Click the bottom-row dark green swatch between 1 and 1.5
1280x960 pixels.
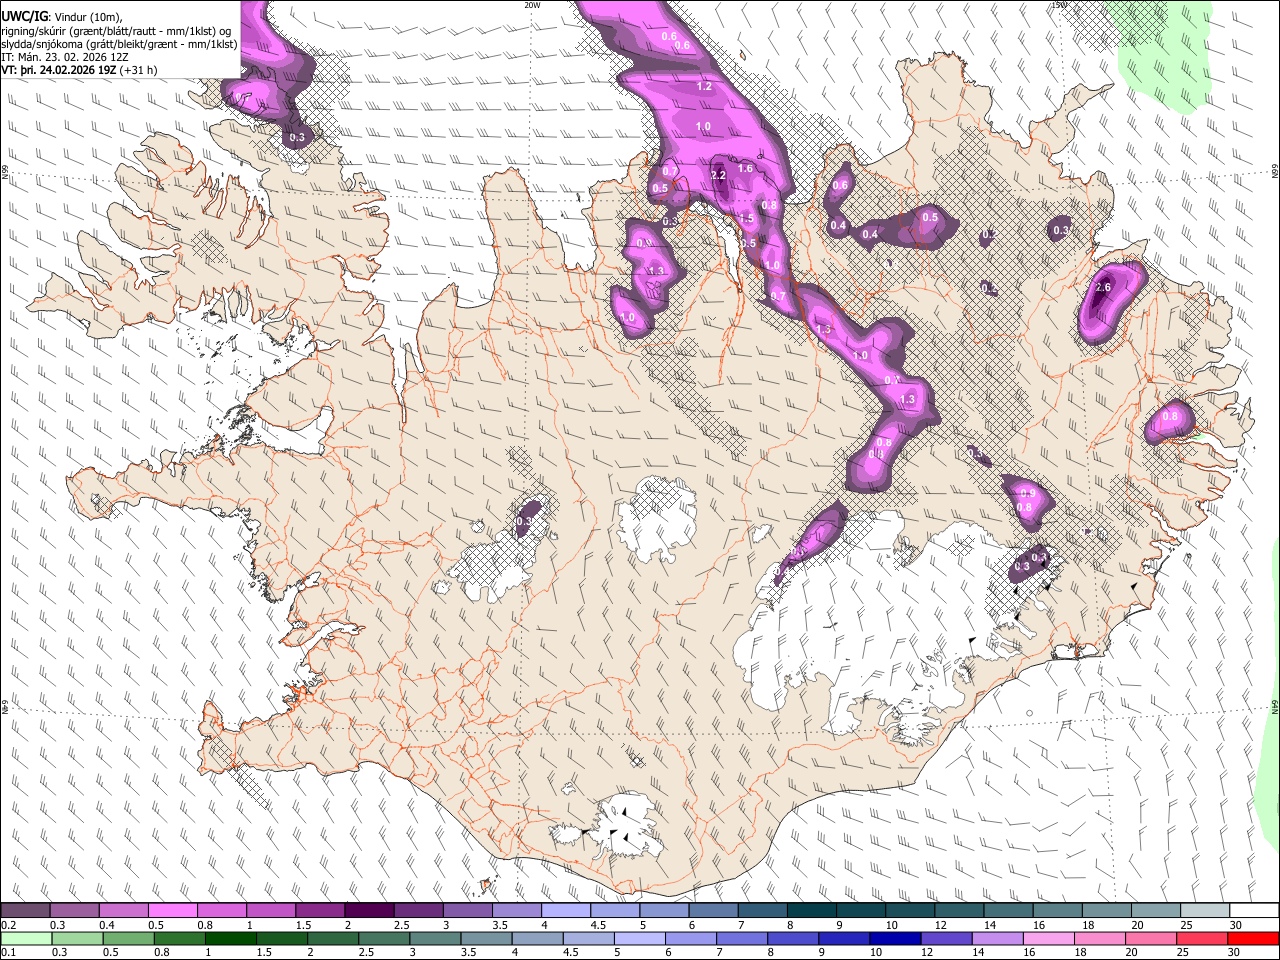pyautogui.click(x=231, y=938)
